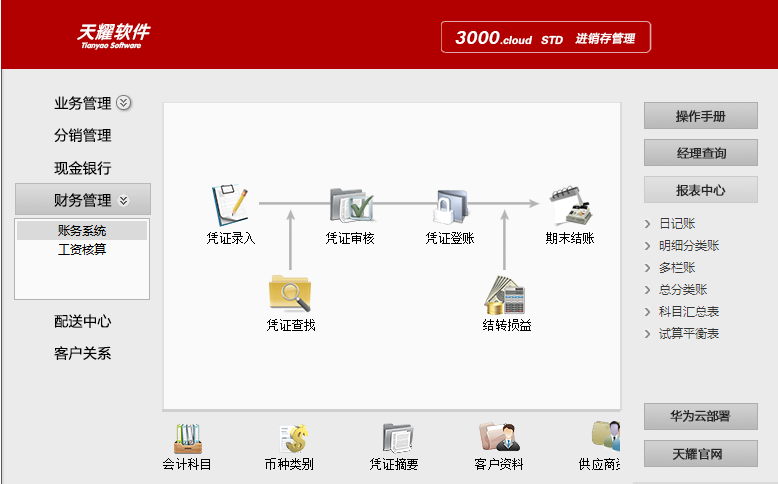Click the 操作手册 button
This screenshot has height=484, width=778.
click(700, 116)
